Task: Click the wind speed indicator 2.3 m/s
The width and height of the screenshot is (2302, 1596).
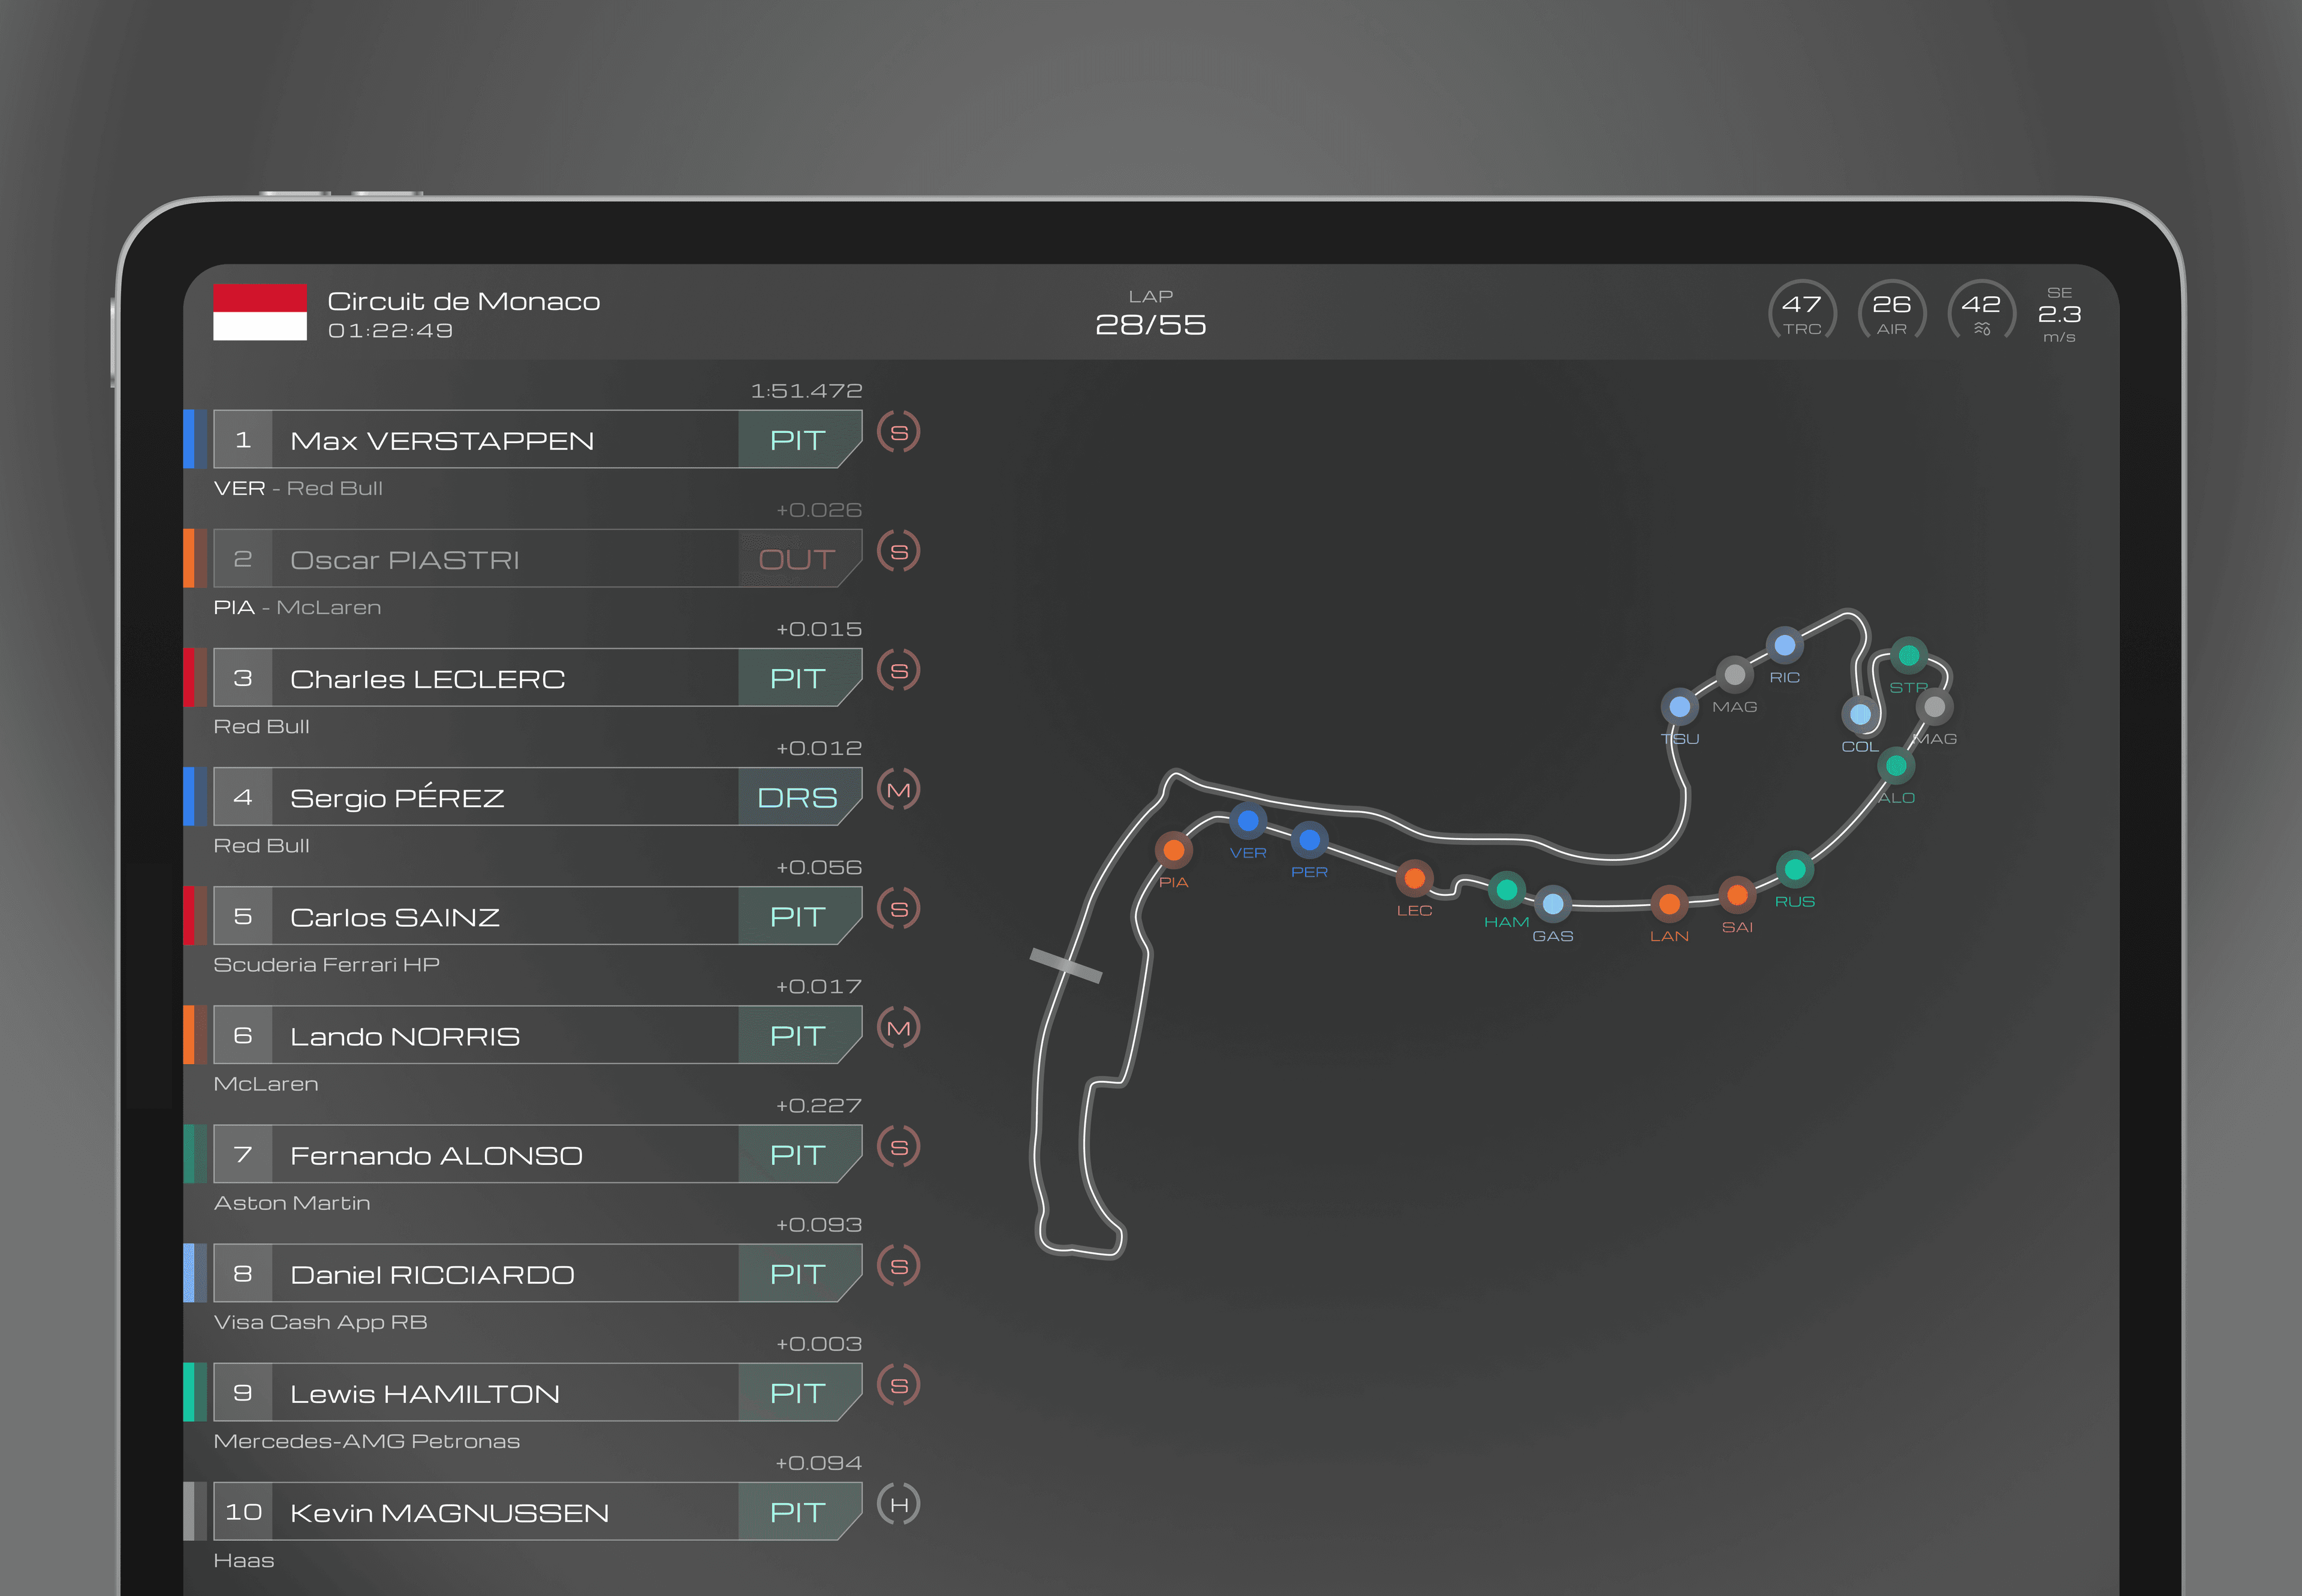Action: click(x=2061, y=315)
